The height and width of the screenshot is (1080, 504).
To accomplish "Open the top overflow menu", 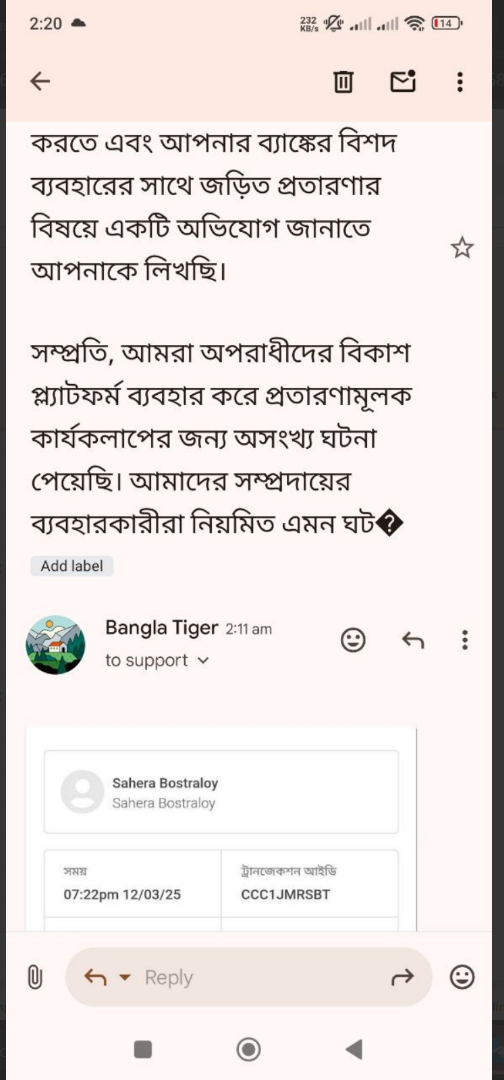I will (x=460, y=82).
